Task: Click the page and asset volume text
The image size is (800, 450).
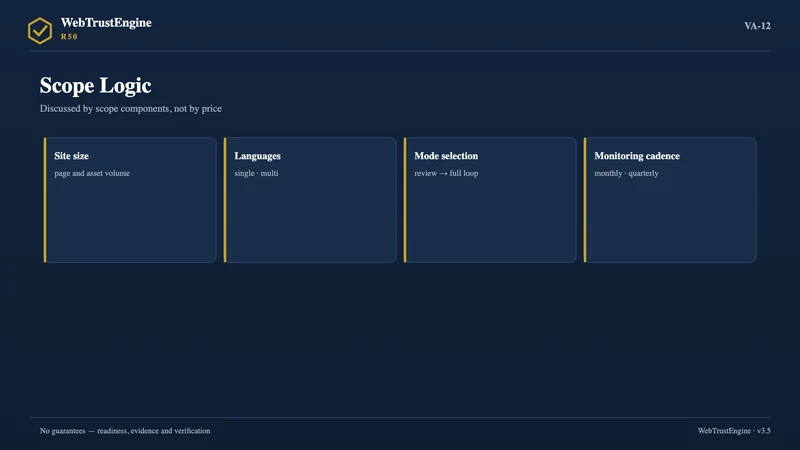Action: pos(92,173)
